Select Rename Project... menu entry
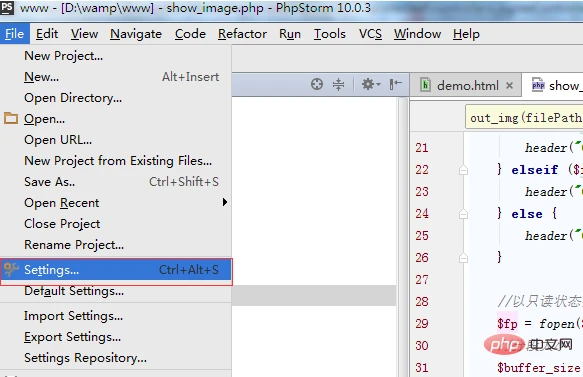The height and width of the screenshot is (377, 583). pyautogui.click(x=116, y=245)
